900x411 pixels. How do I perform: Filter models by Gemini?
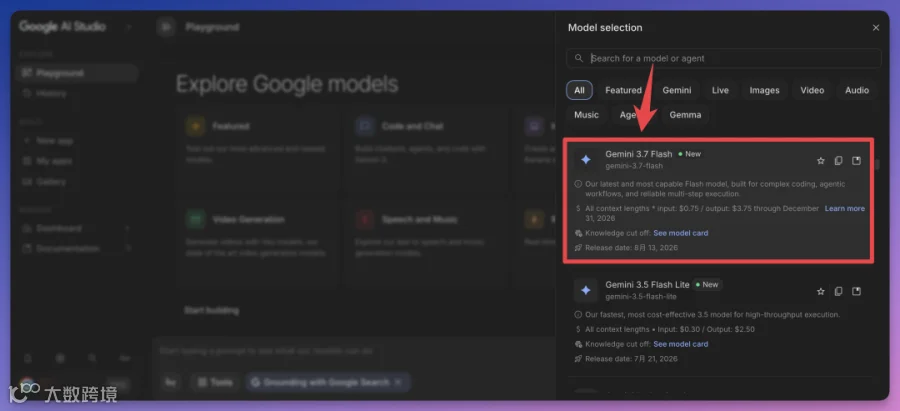(x=677, y=90)
